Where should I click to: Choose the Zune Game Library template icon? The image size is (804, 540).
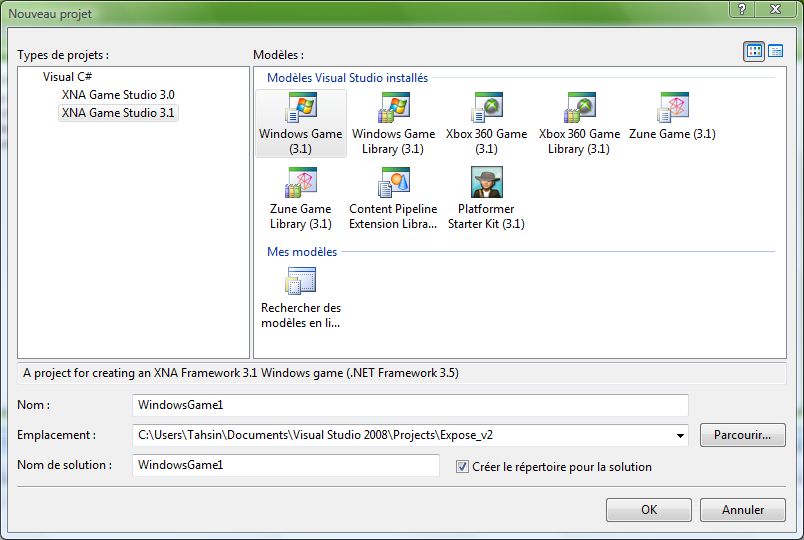point(300,183)
